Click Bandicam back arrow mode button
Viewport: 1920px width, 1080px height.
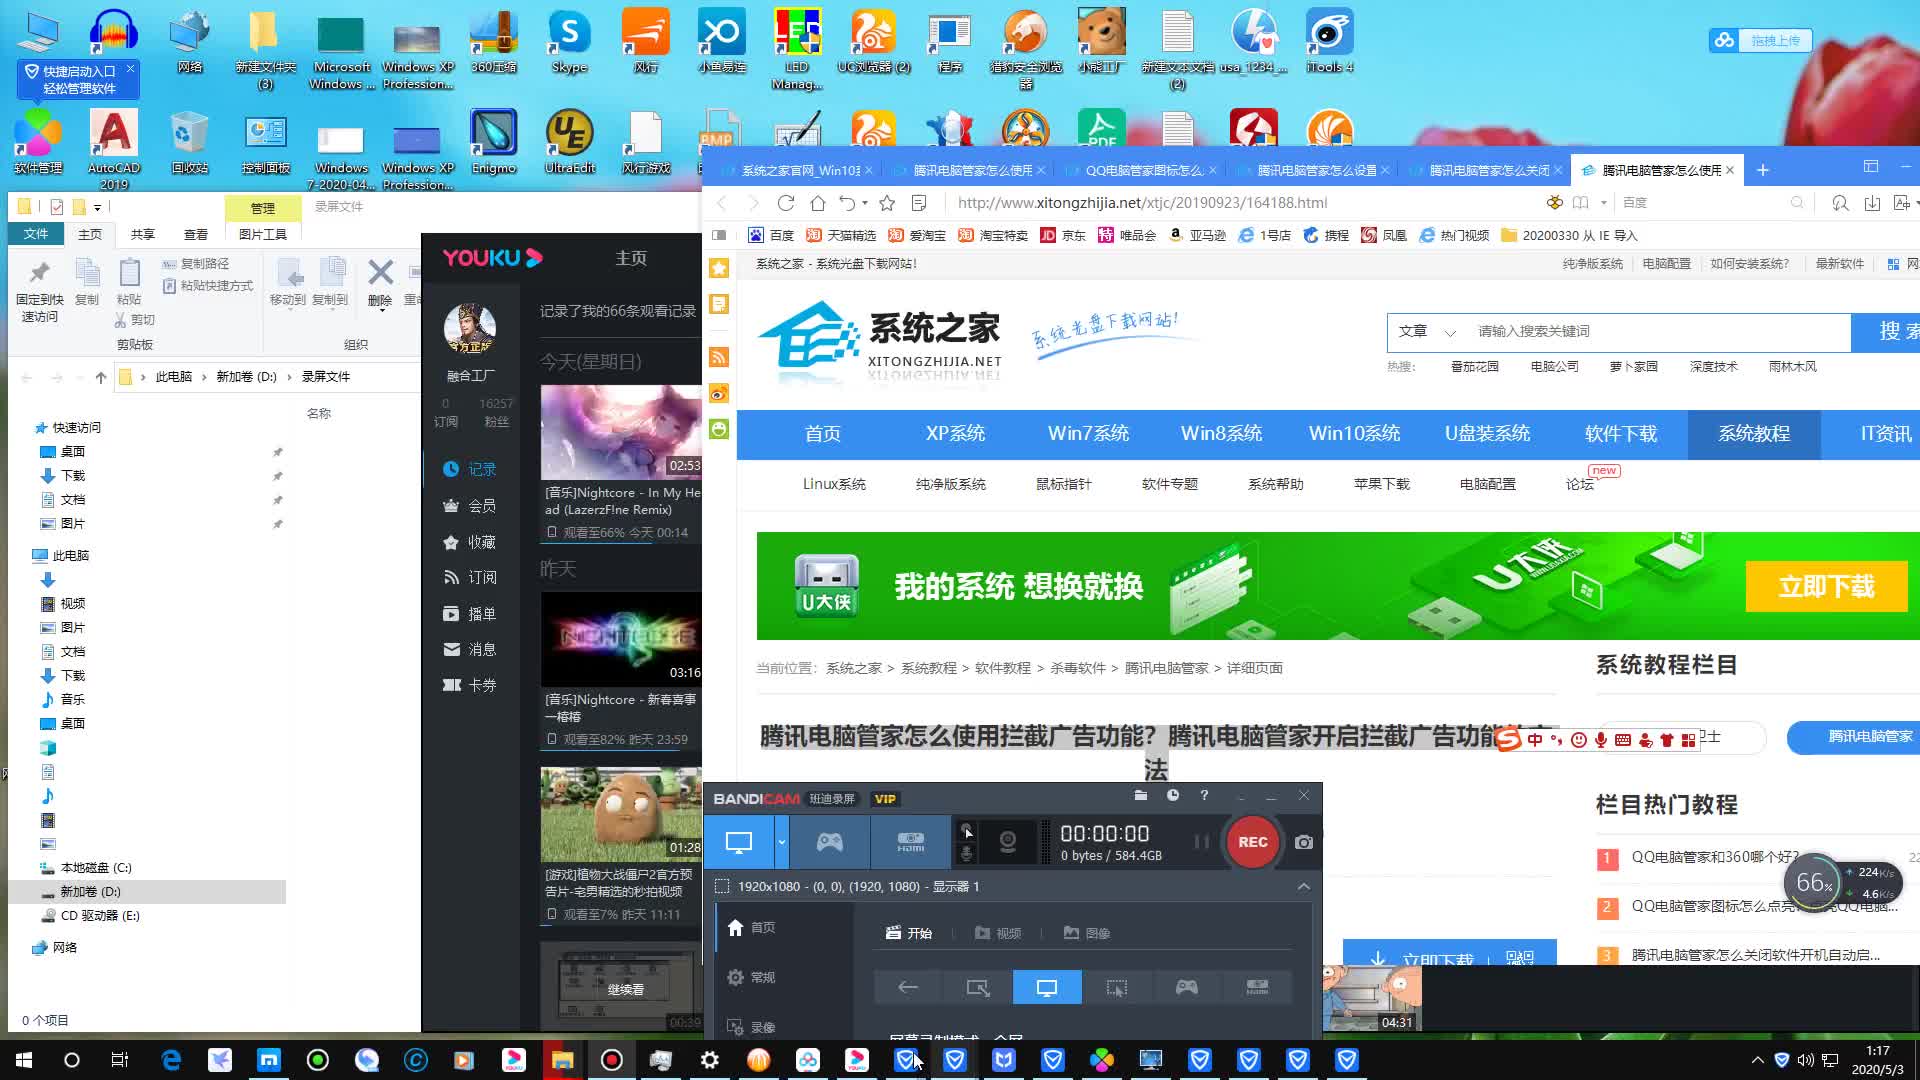click(908, 987)
